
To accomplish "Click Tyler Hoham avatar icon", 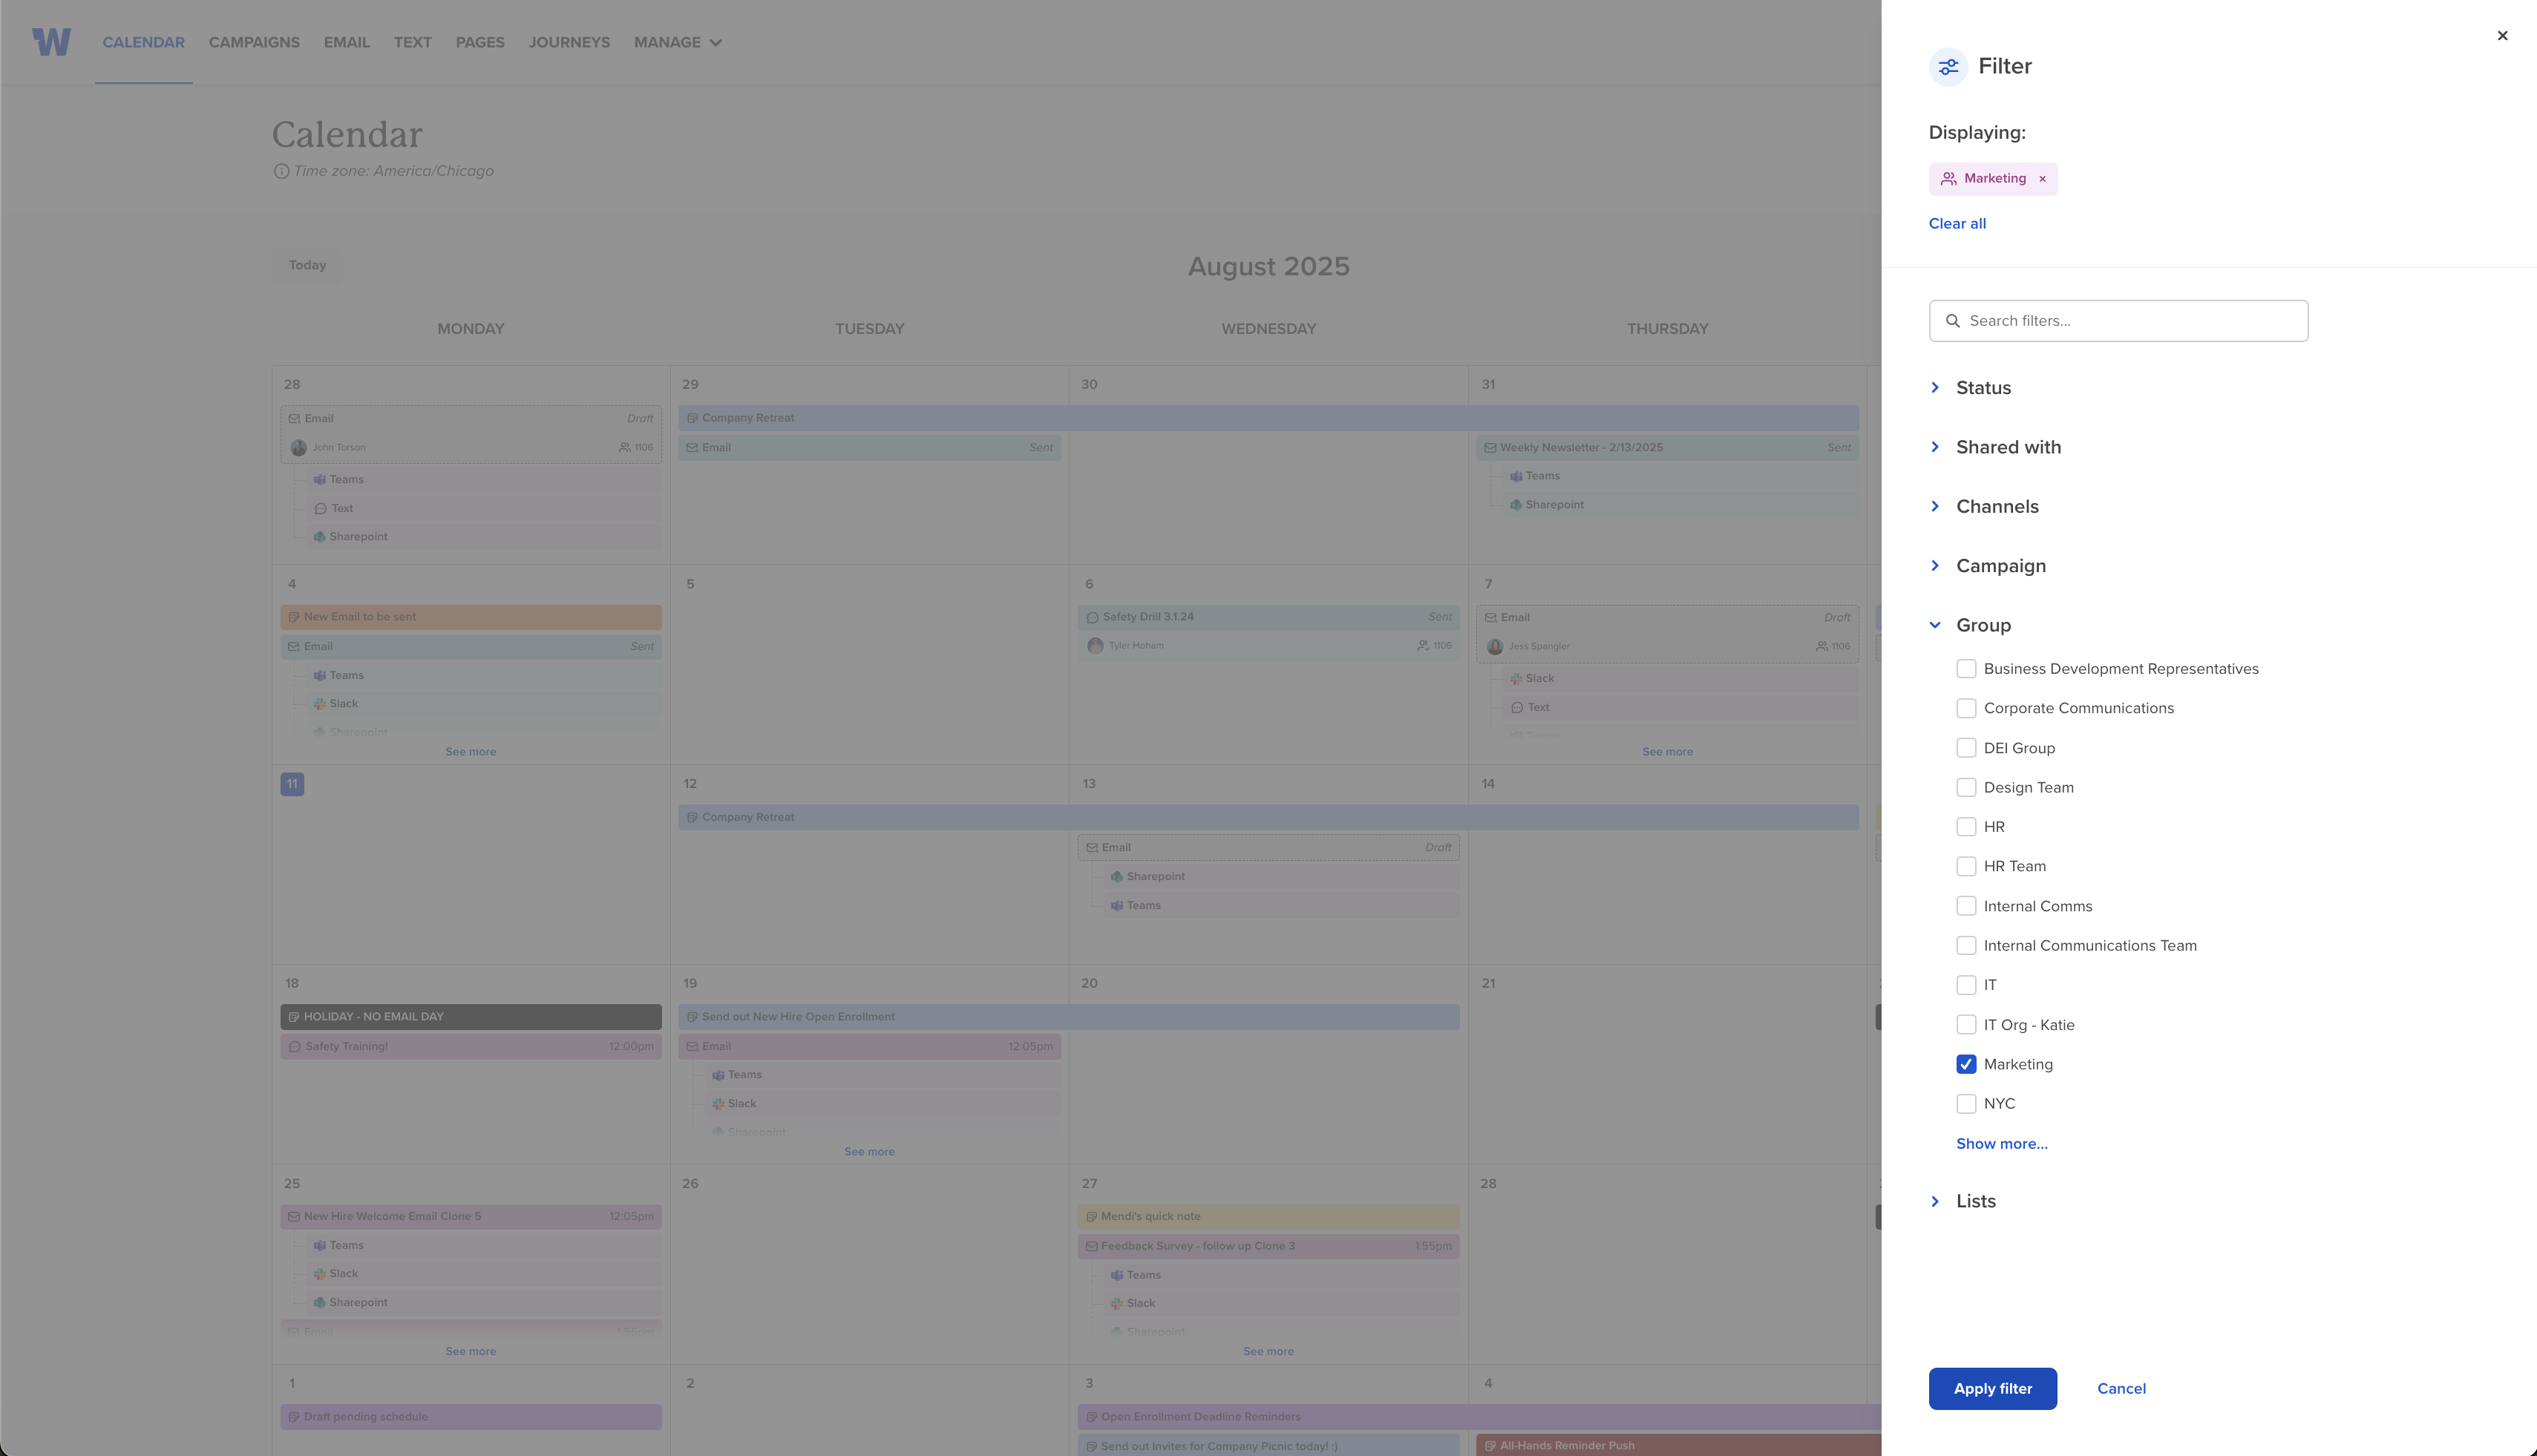I will pos(1095,646).
